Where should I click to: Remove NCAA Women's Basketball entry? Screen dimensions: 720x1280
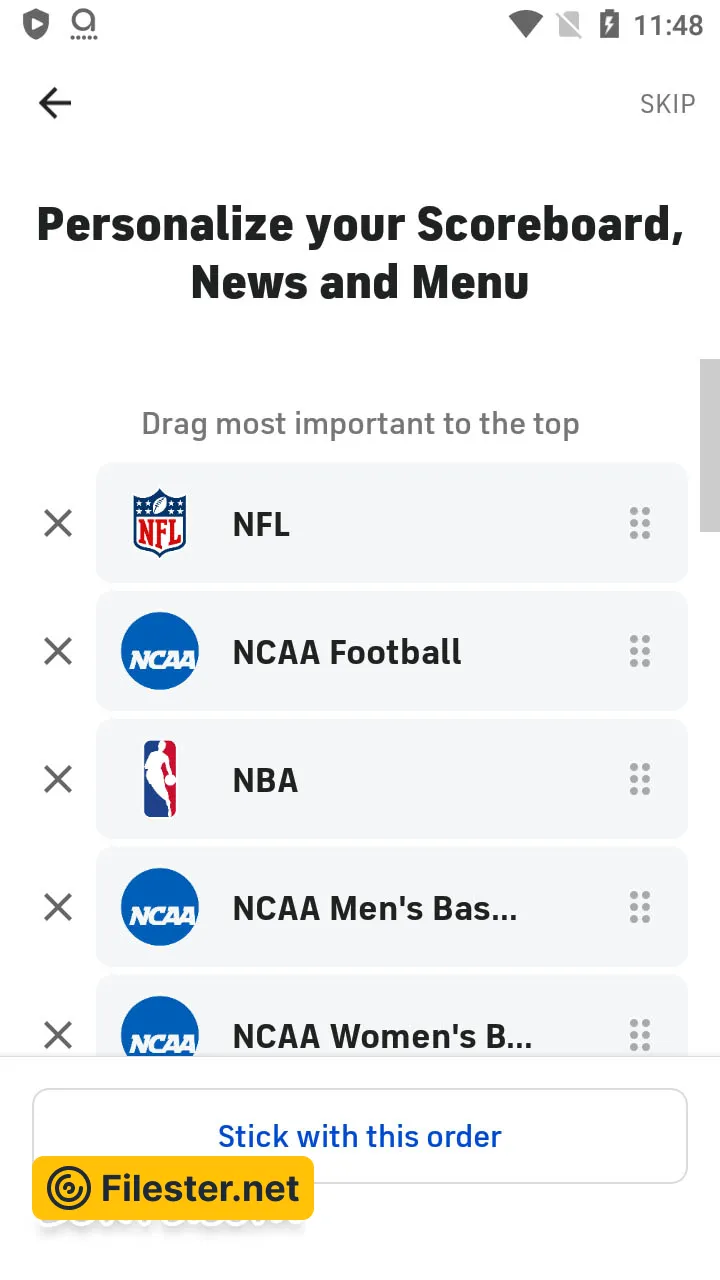pos(58,1035)
